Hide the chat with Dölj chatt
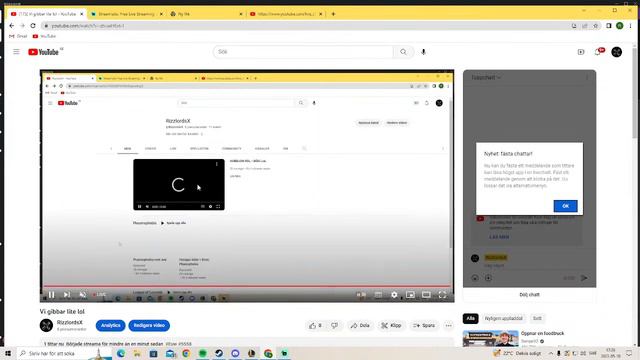 point(529,294)
